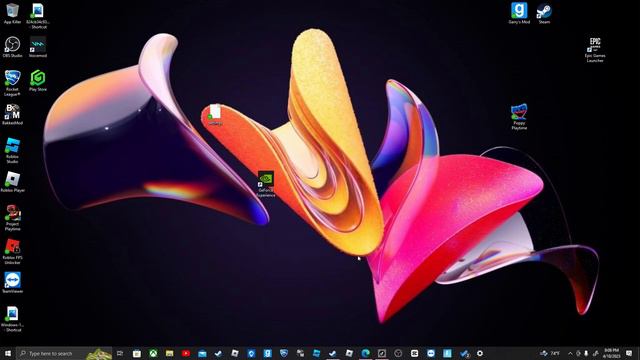This screenshot has width=640, height=360.
Task: Open the App Killer recycle bin icon
Action: click(x=12, y=13)
